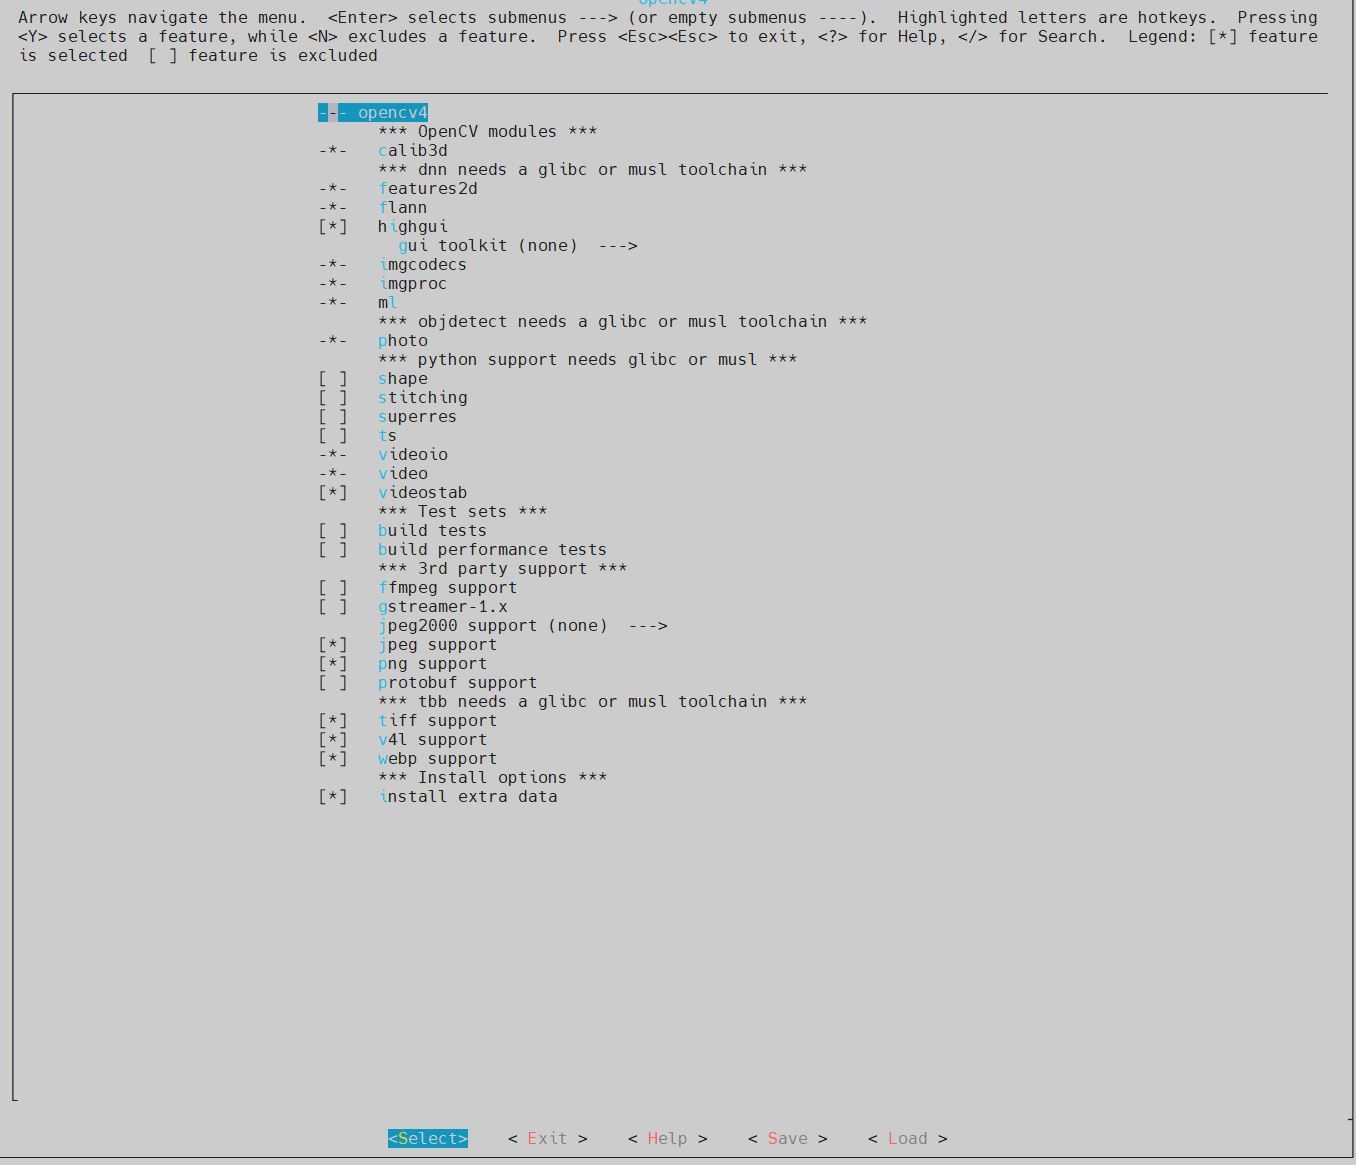1356x1165 pixels.
Task: Select the photo module row
Action: point(373,341)
